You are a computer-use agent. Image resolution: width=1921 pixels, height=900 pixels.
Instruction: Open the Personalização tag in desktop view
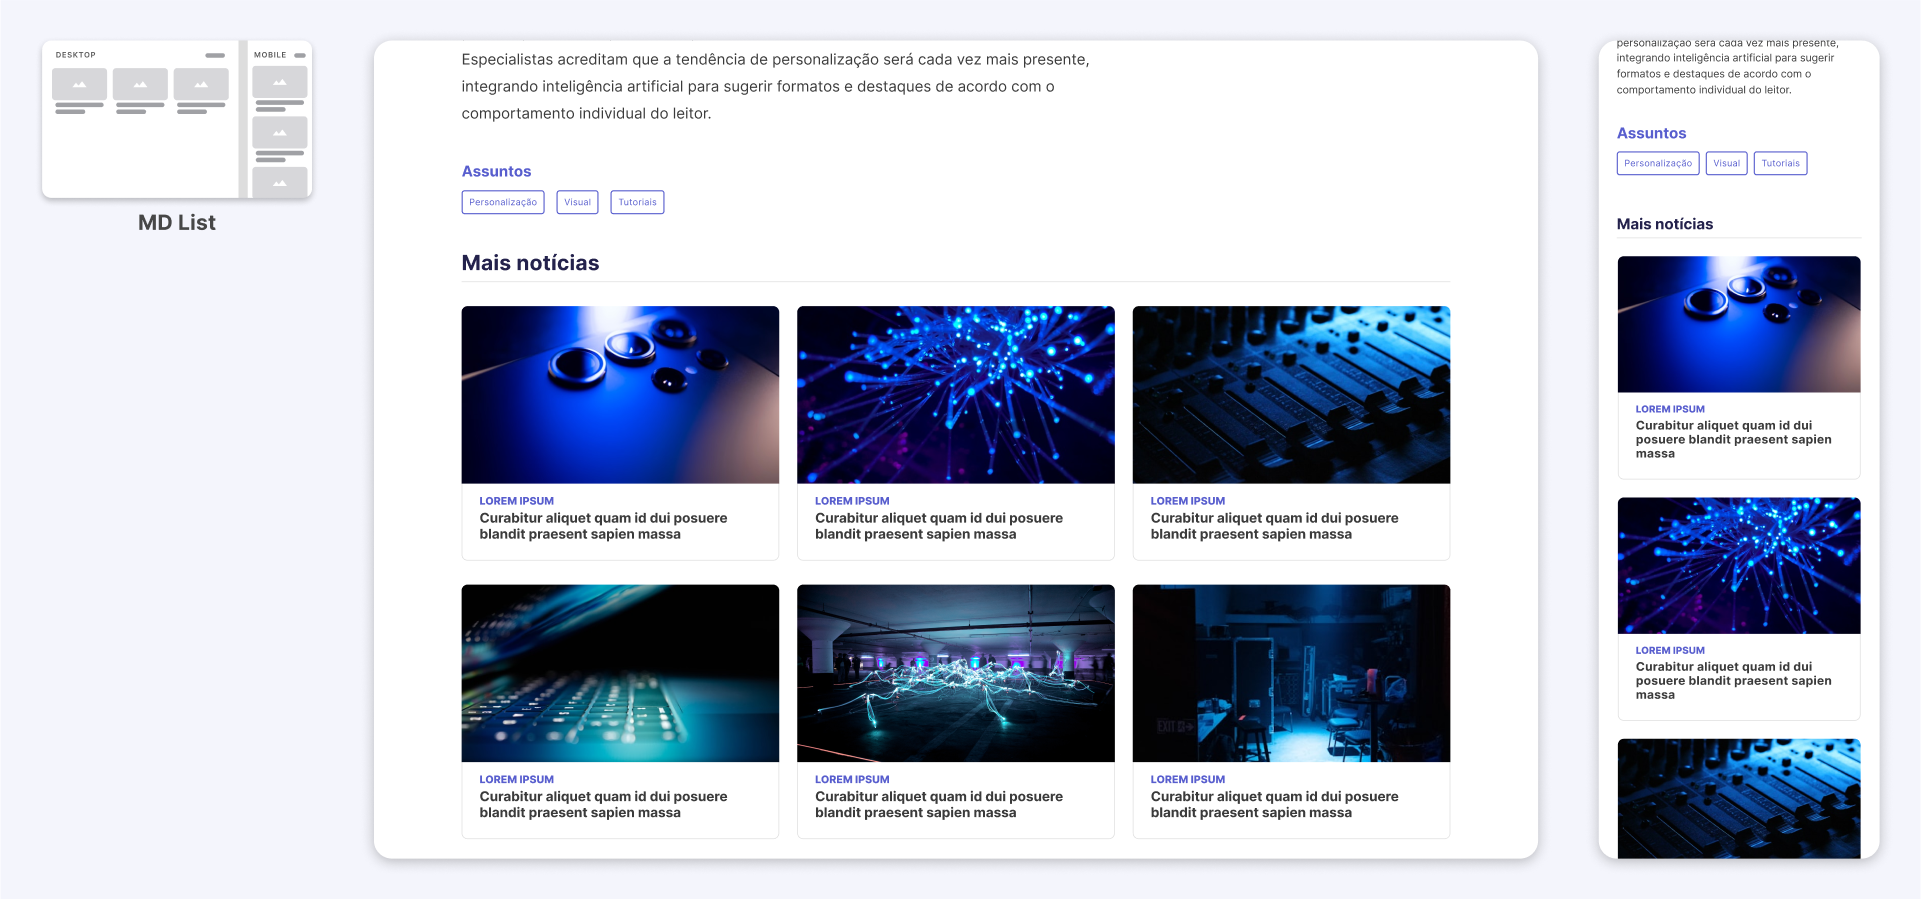pos(503,202)
